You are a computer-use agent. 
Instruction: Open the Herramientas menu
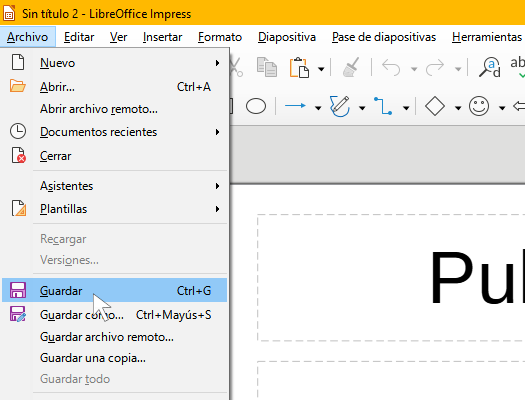[487, 37]
